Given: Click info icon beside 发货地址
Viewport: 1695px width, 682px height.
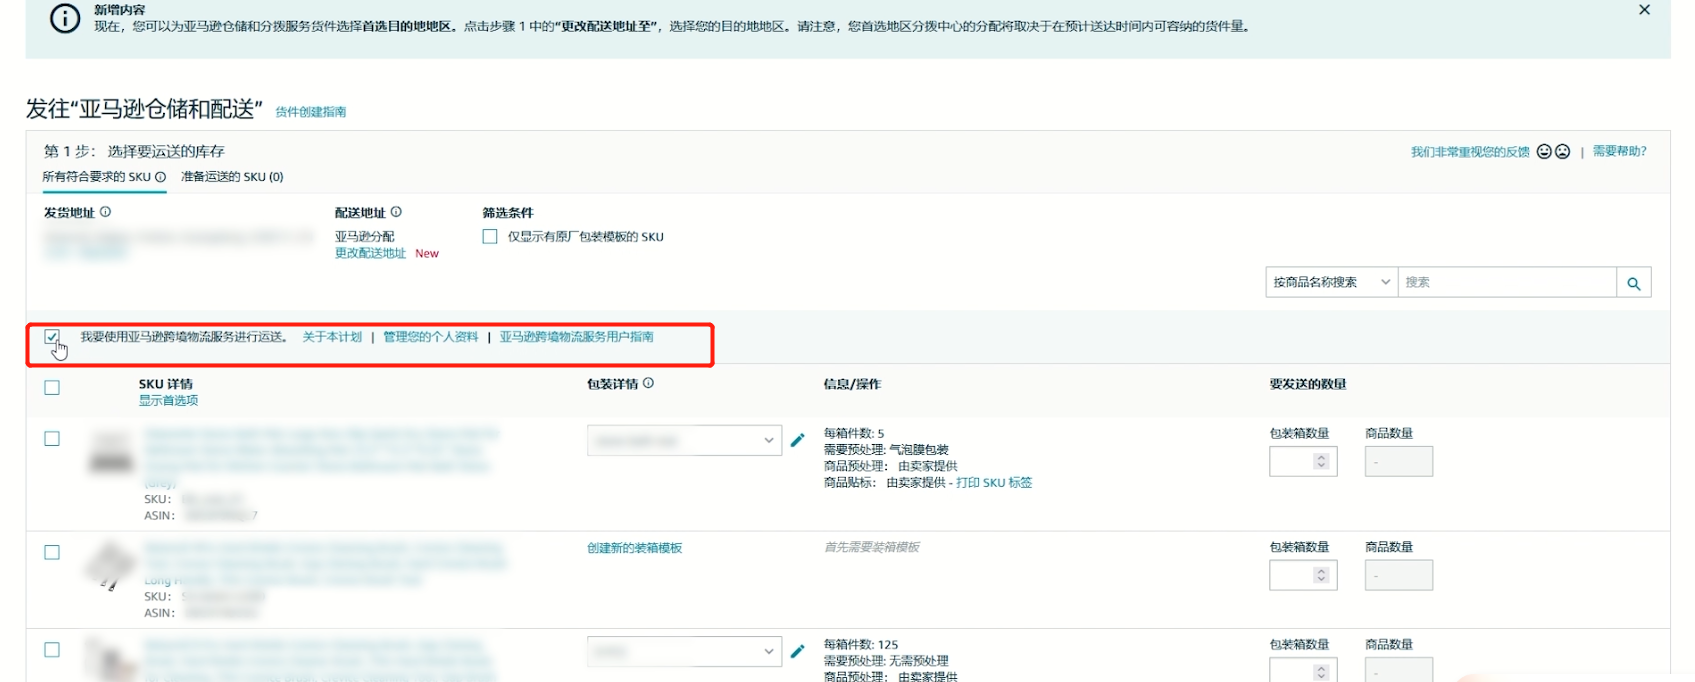Looking at the screenshot, I should coord(105,212).
